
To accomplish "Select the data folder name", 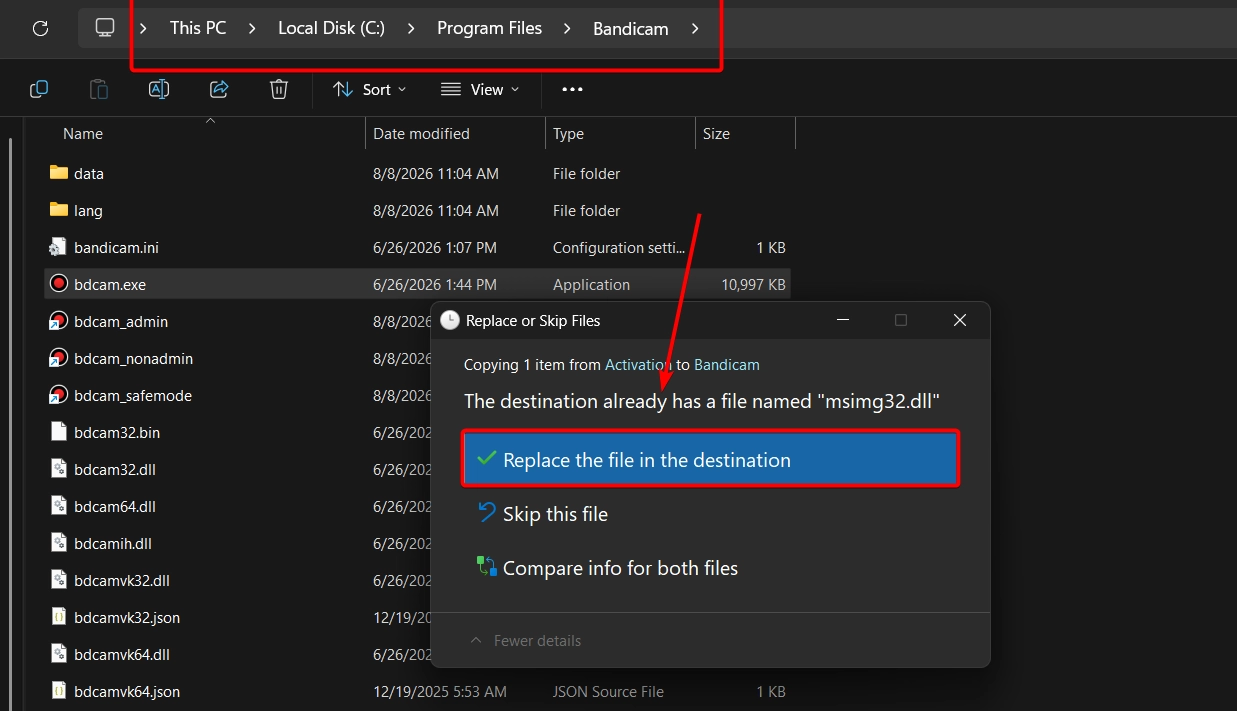I will (89, 173).
